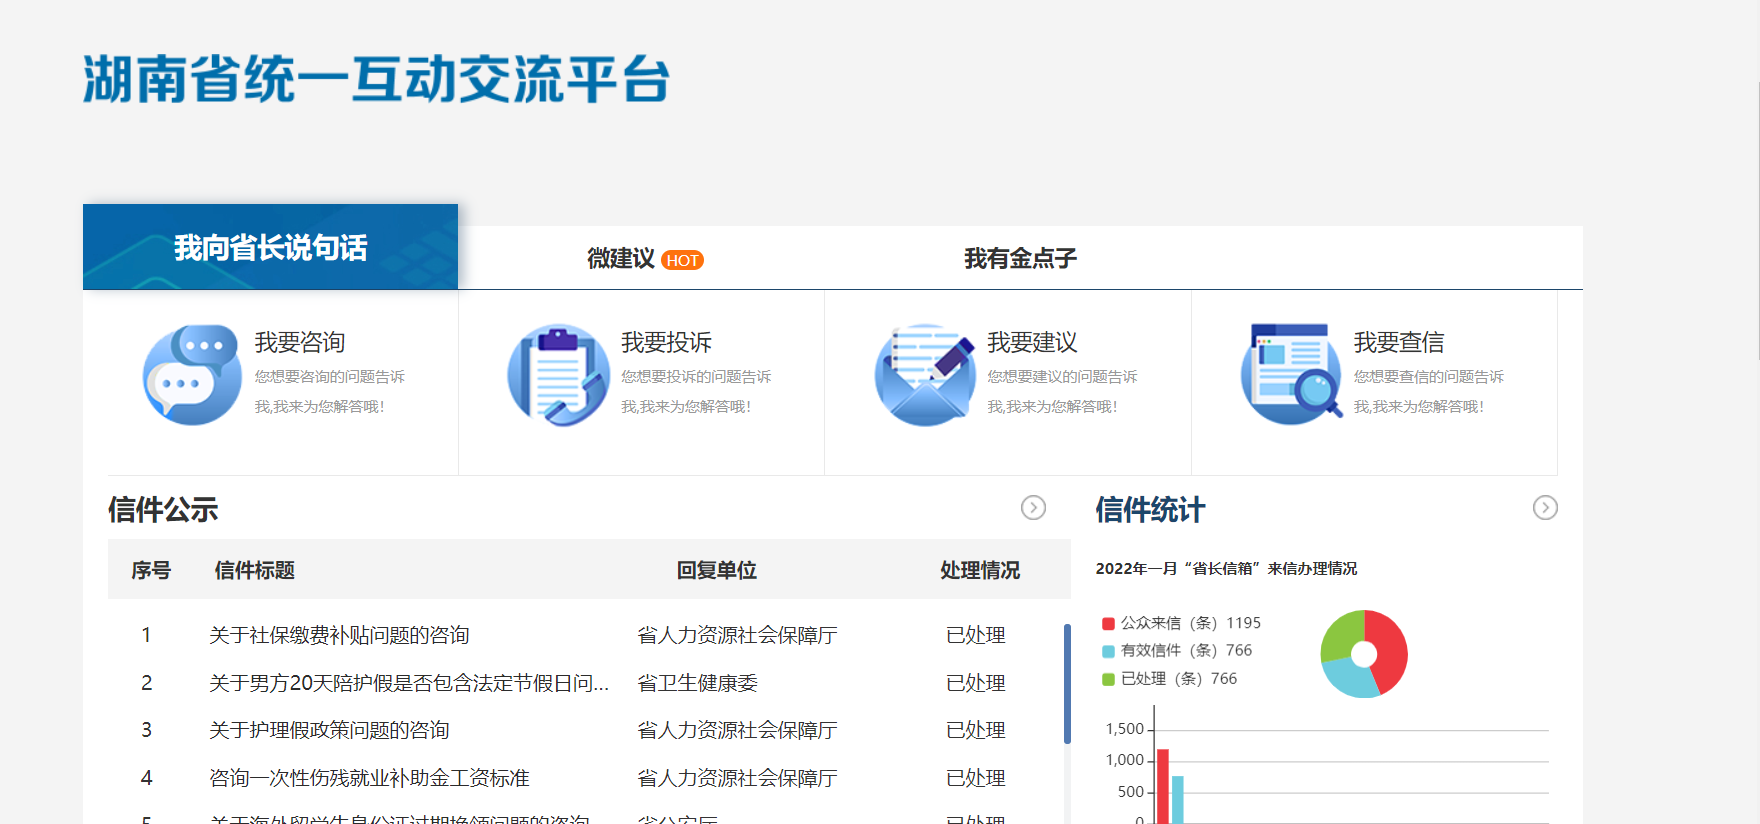Click 省人力资源社会保障厅 in row 3

tap(737, 730)
